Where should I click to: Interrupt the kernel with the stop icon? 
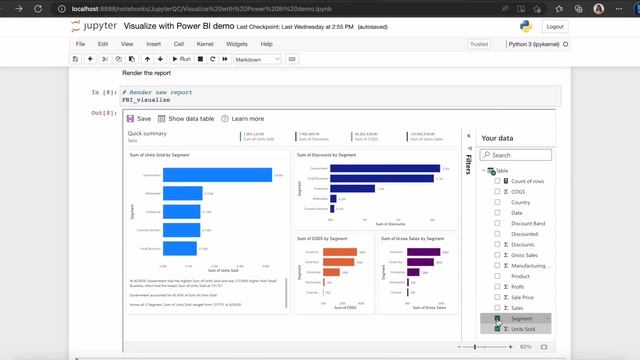(200, 59)
